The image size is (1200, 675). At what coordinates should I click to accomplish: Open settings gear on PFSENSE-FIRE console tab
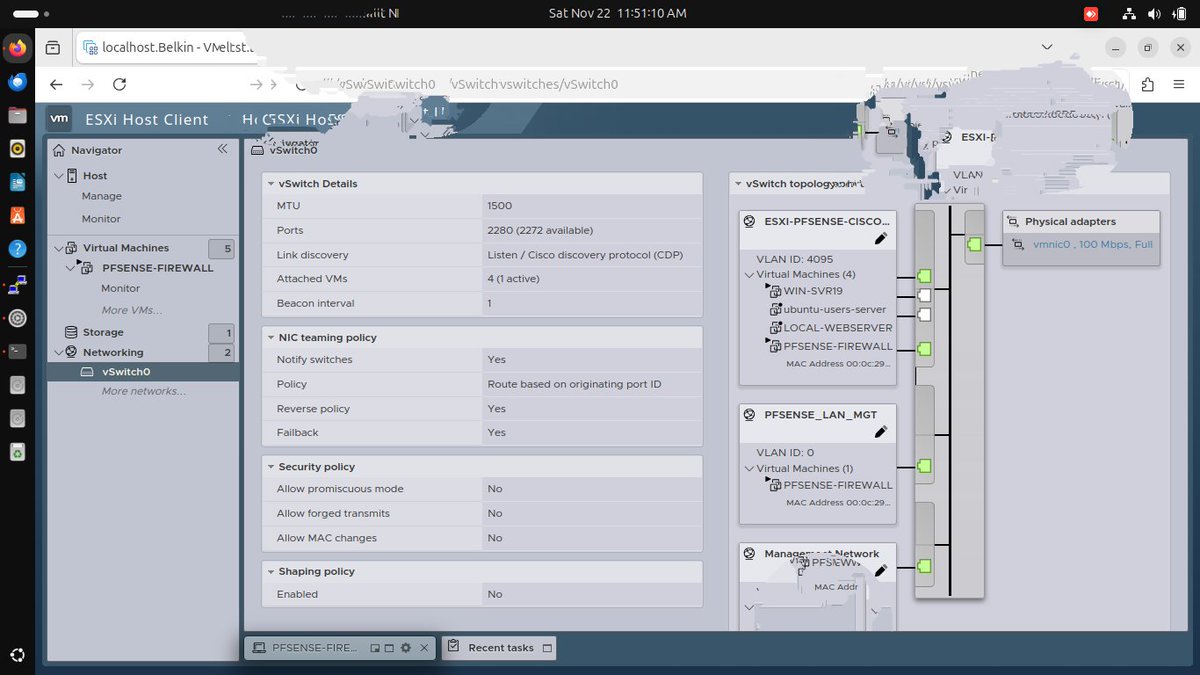point(406,648)
